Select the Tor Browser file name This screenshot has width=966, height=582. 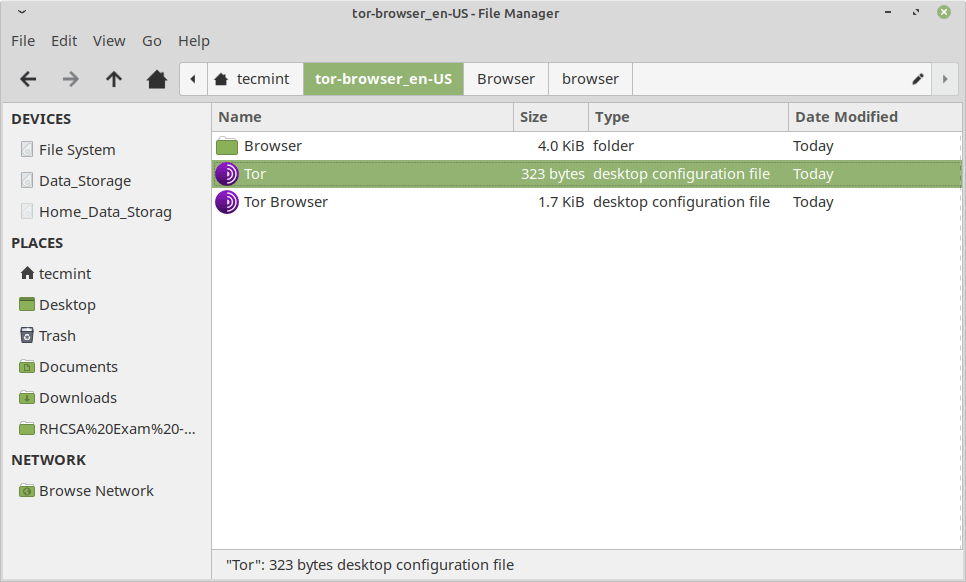(x=286, y=202)
